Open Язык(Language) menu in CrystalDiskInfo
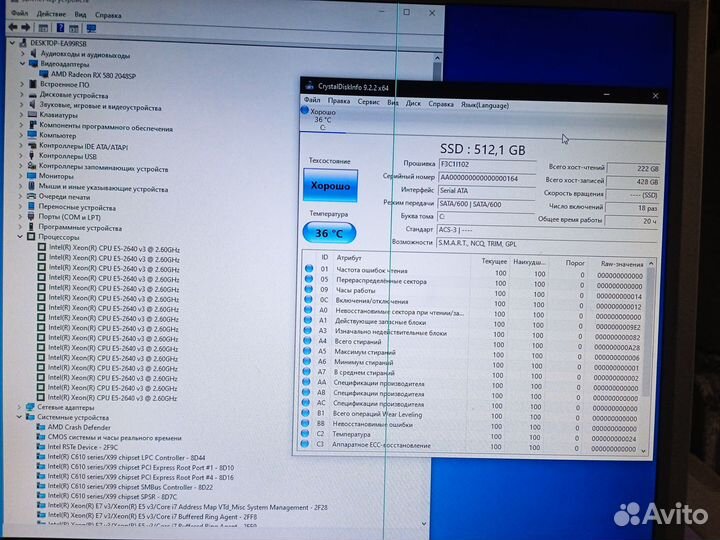Viewport: 720px width, 540px height. (485, 105)
